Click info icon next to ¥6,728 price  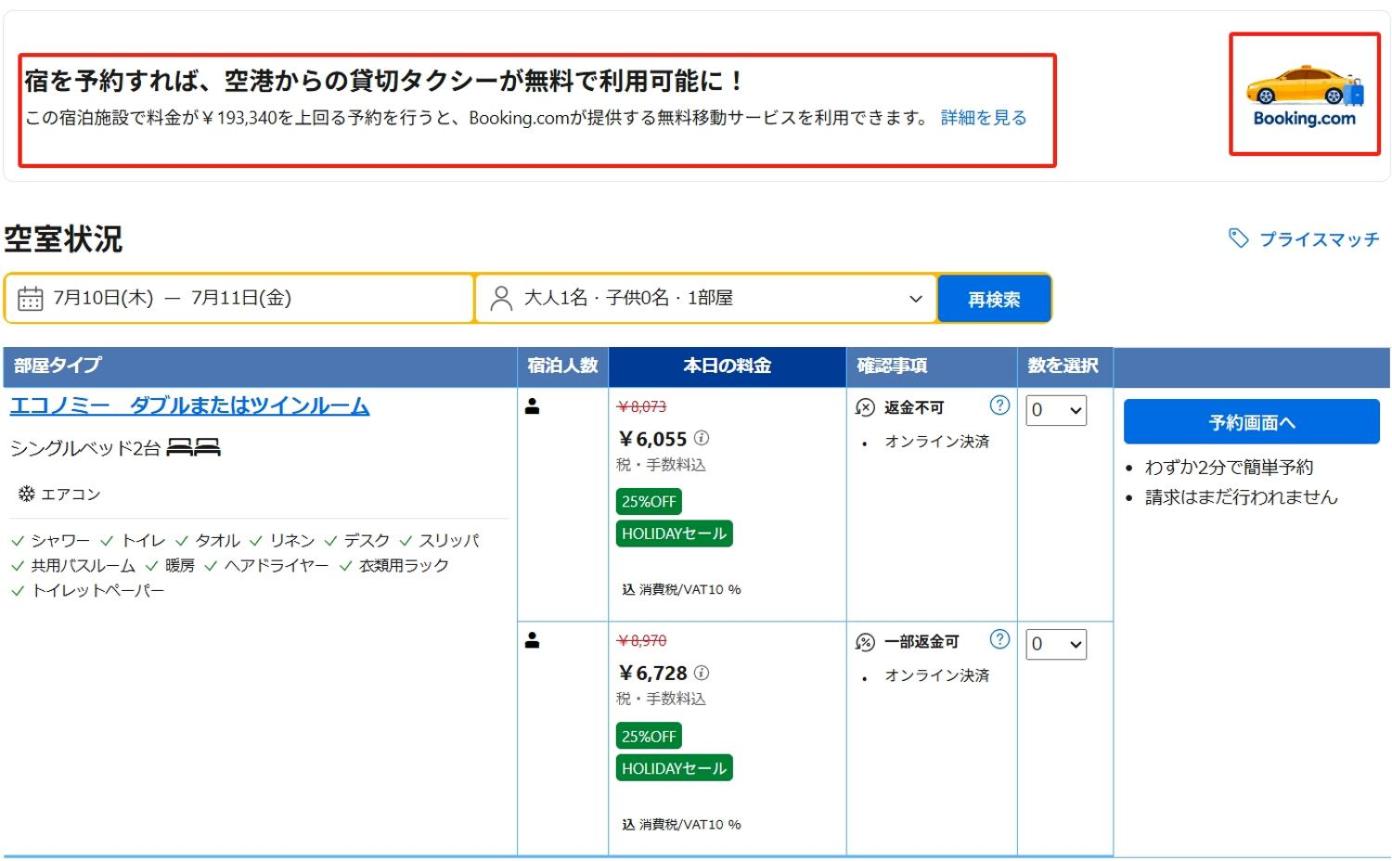[x=702, y=673]
